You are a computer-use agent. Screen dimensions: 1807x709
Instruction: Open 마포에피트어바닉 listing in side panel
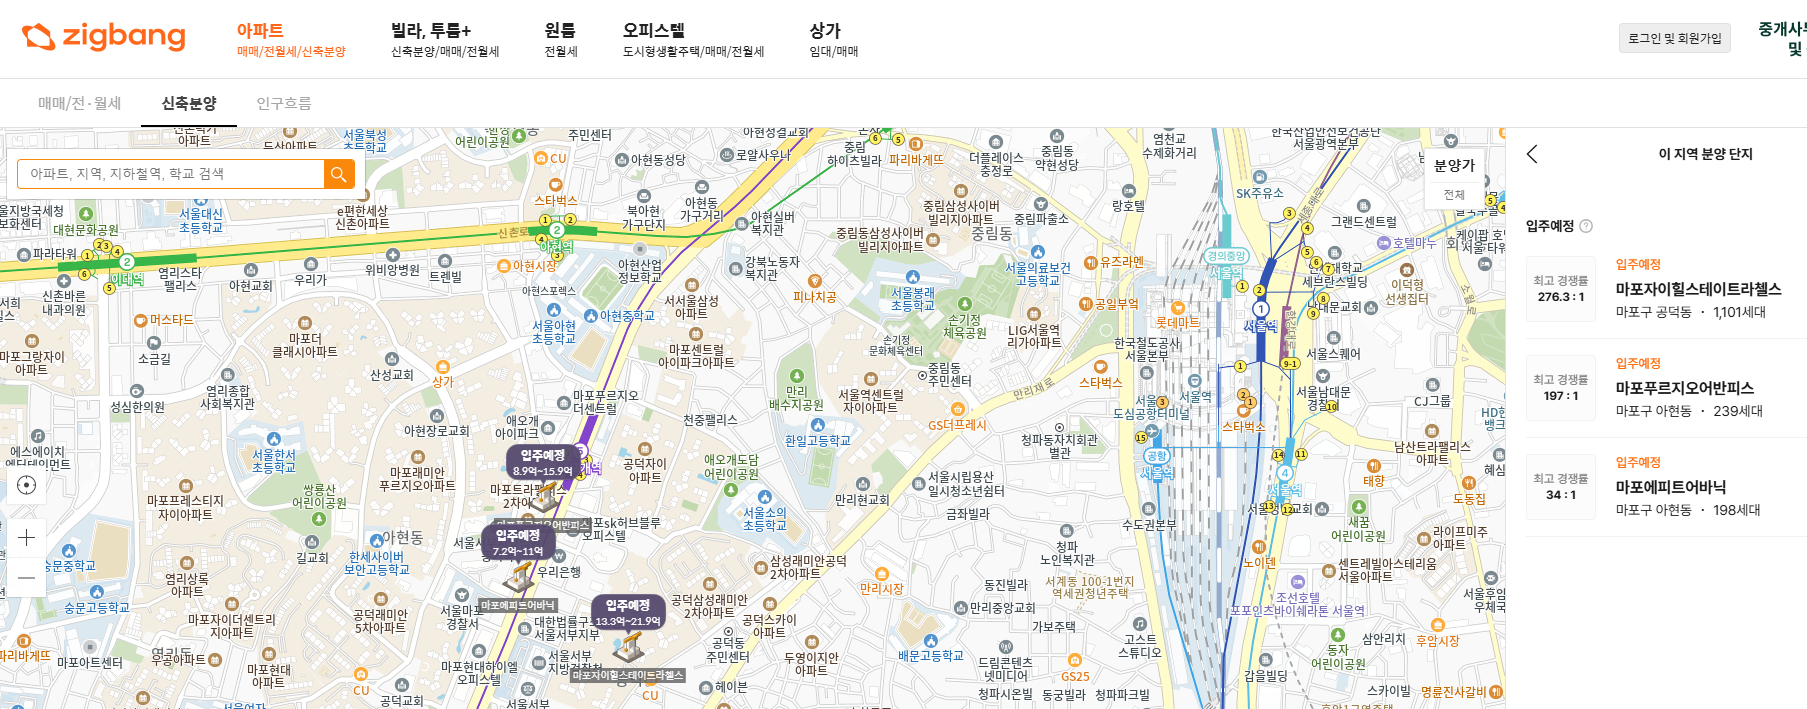click(1666, 487)
